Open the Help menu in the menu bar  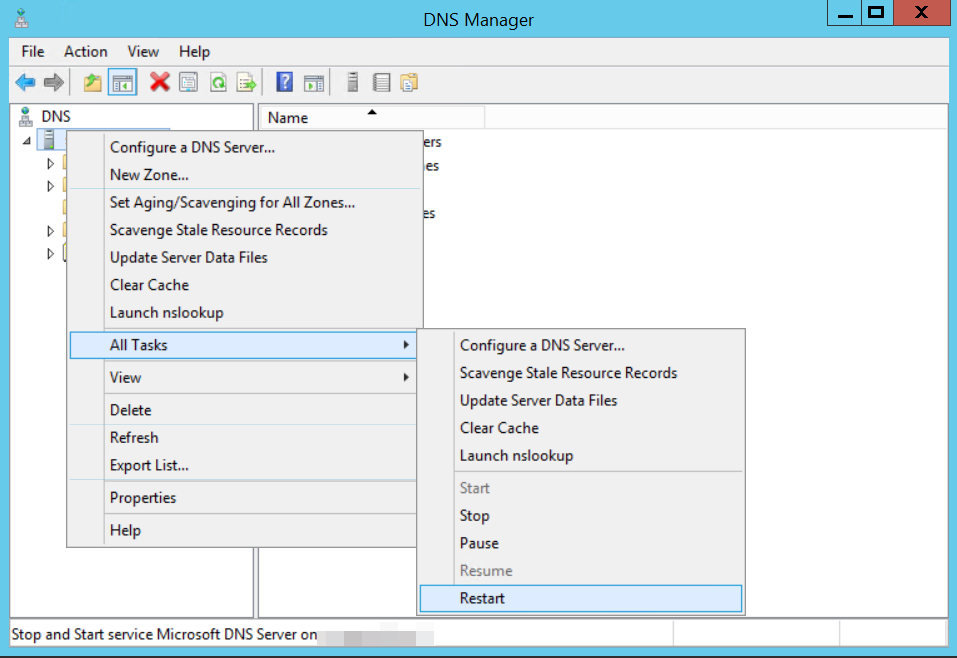pos(194,51)
